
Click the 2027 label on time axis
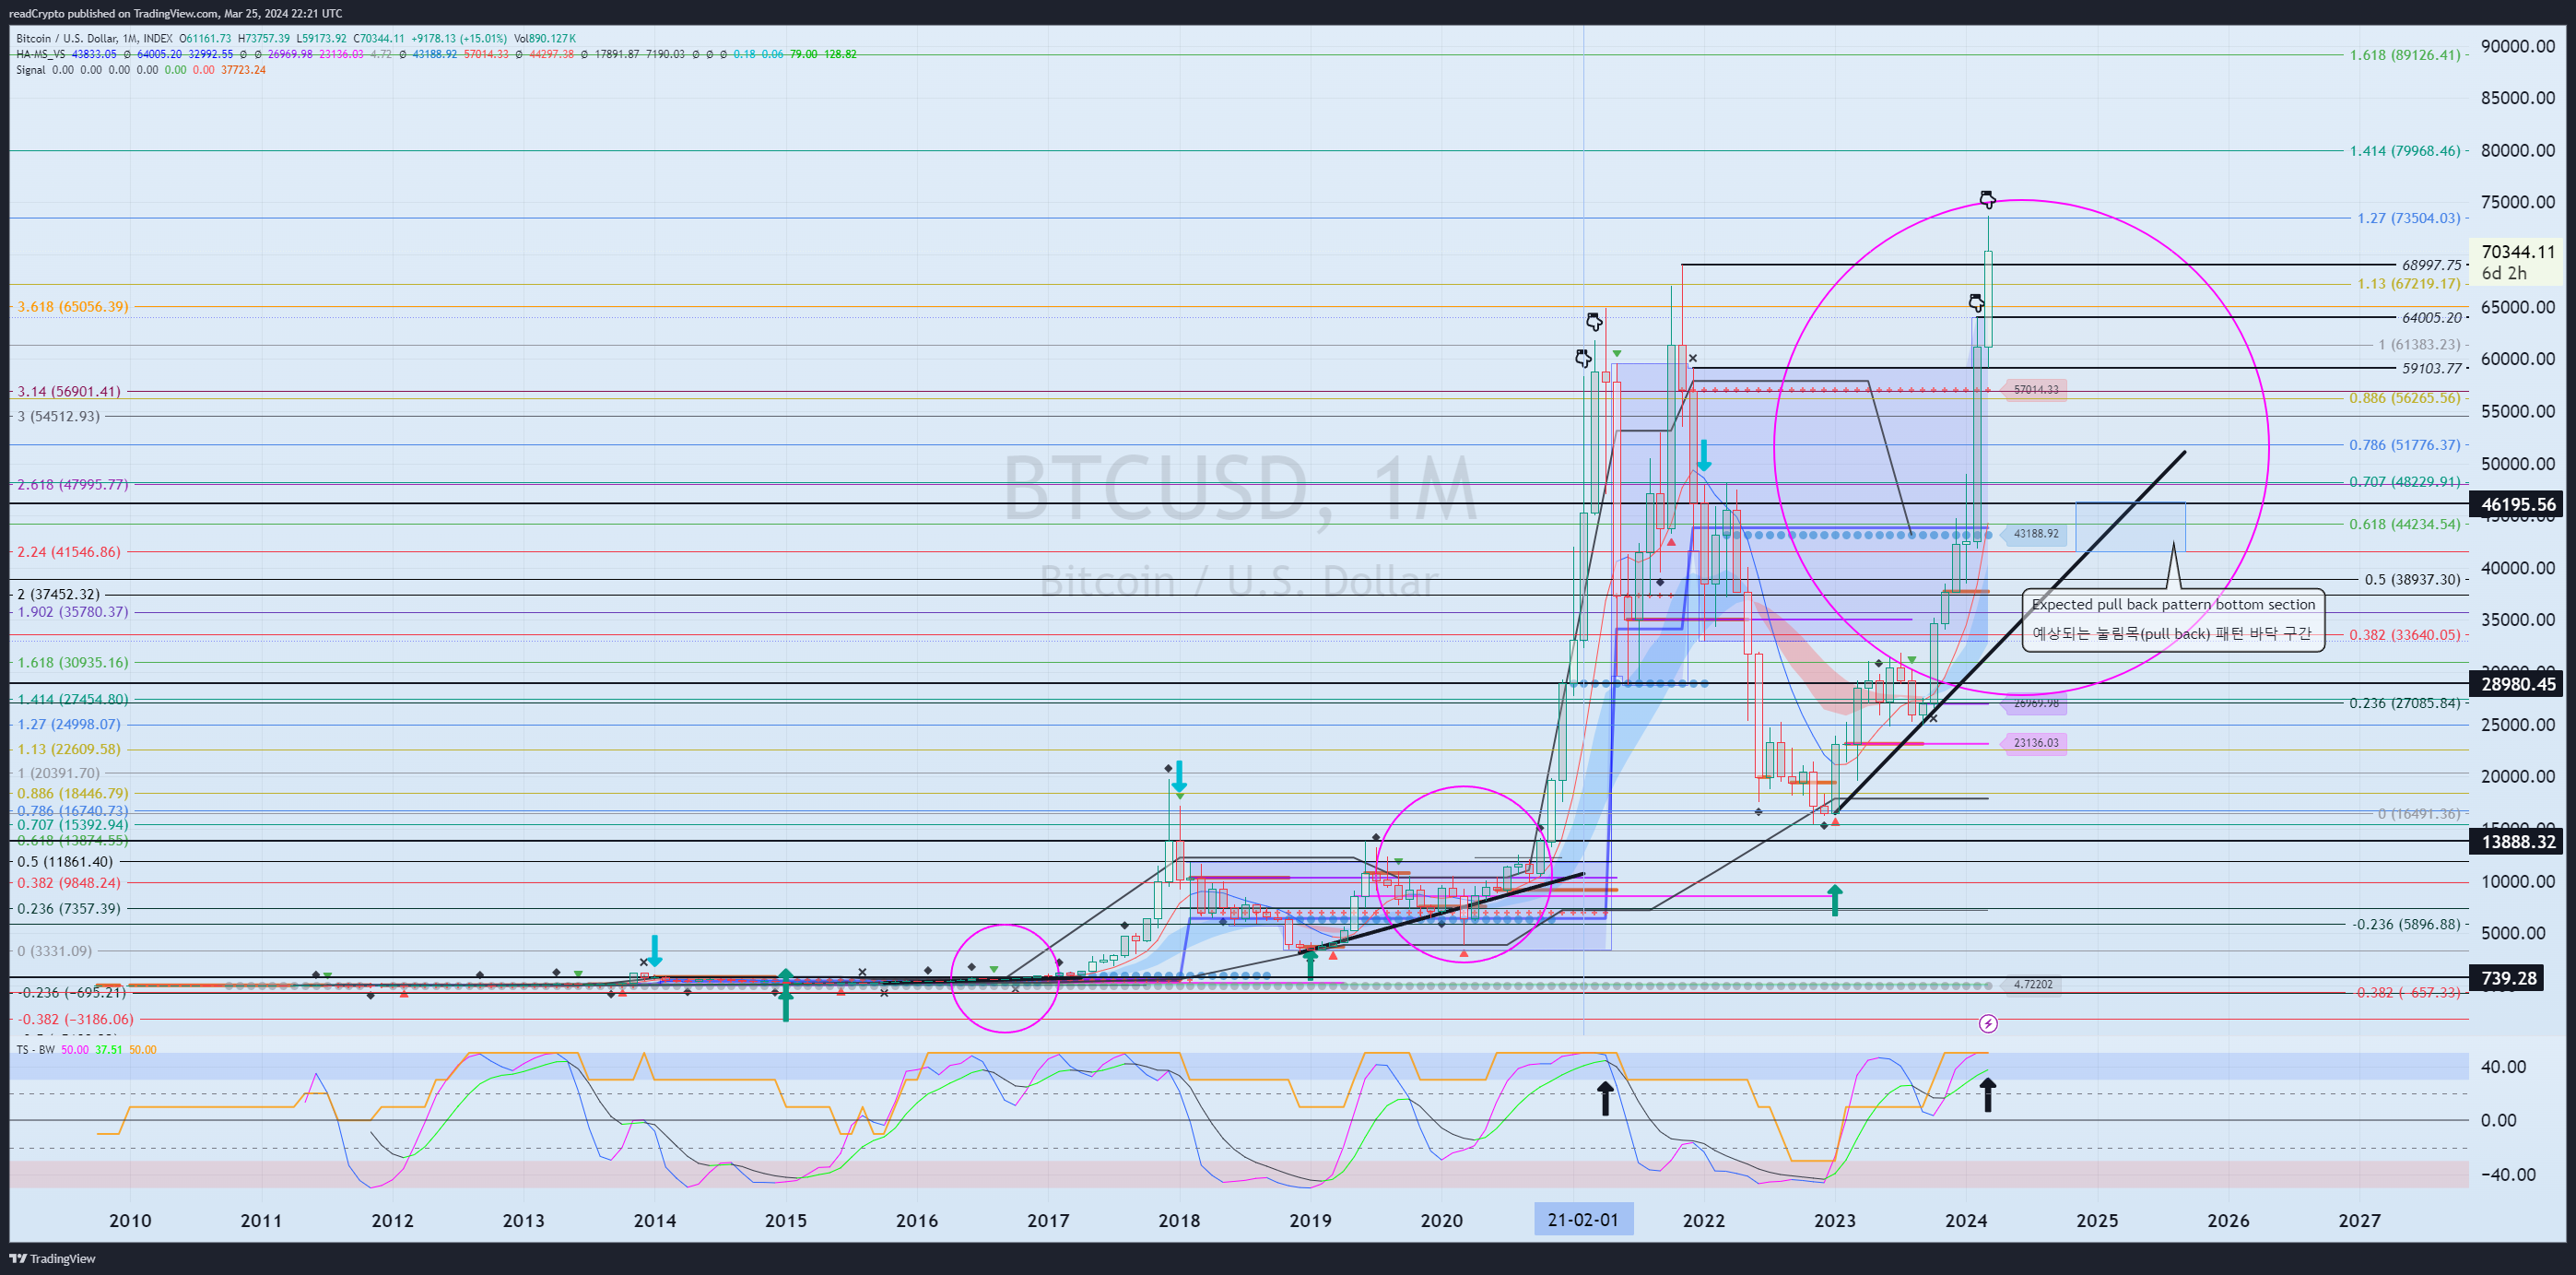point(2359,1221)
